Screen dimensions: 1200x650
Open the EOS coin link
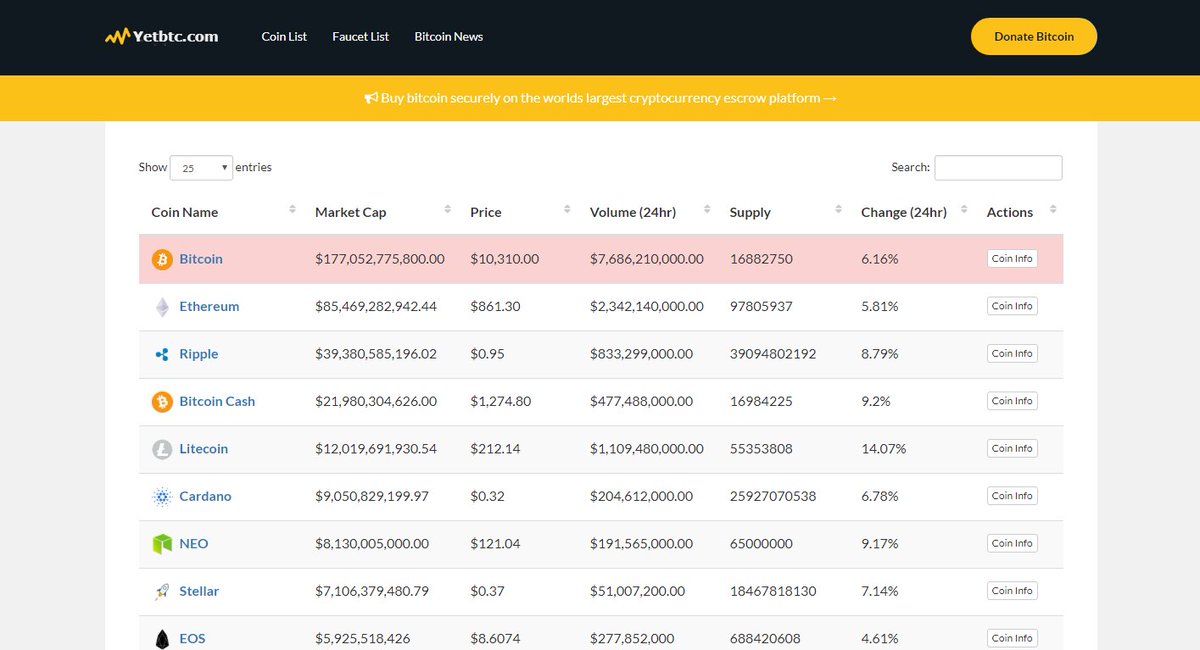click(192, 639)
